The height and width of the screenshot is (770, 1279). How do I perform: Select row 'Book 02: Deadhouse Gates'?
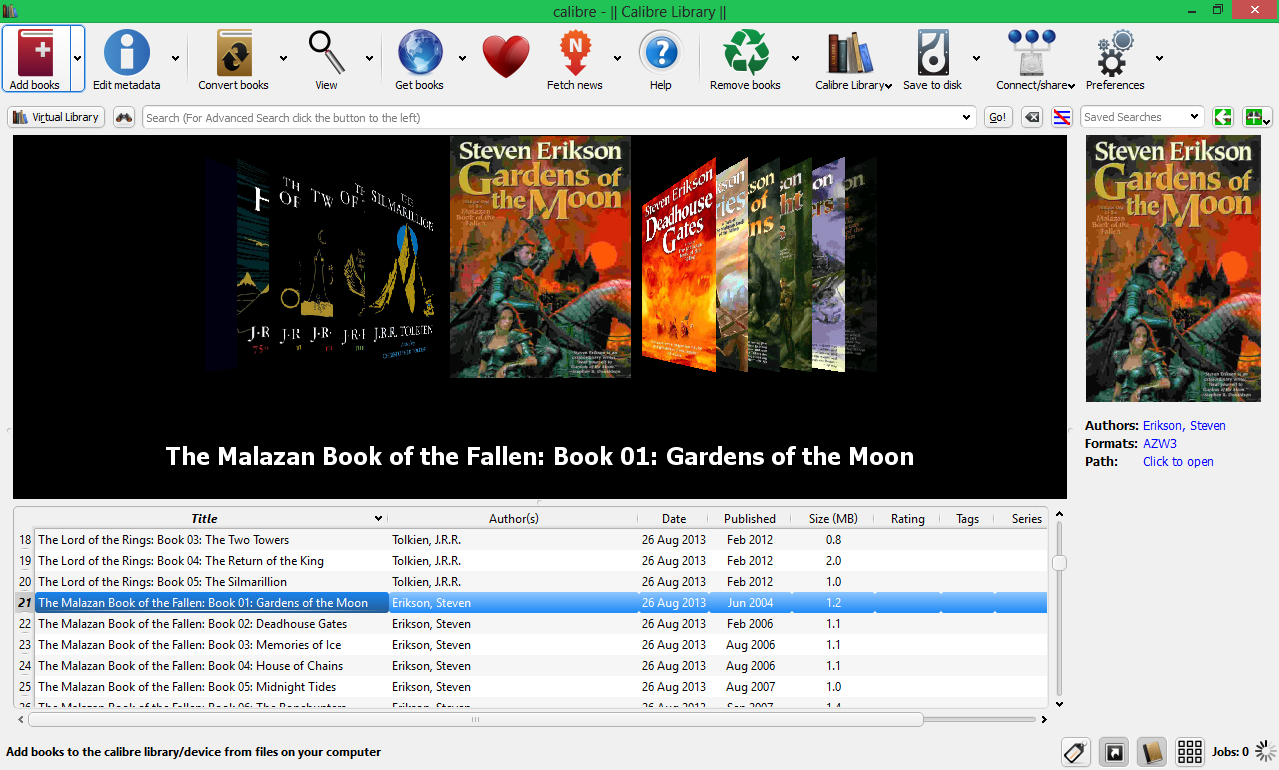click(540, 624)
